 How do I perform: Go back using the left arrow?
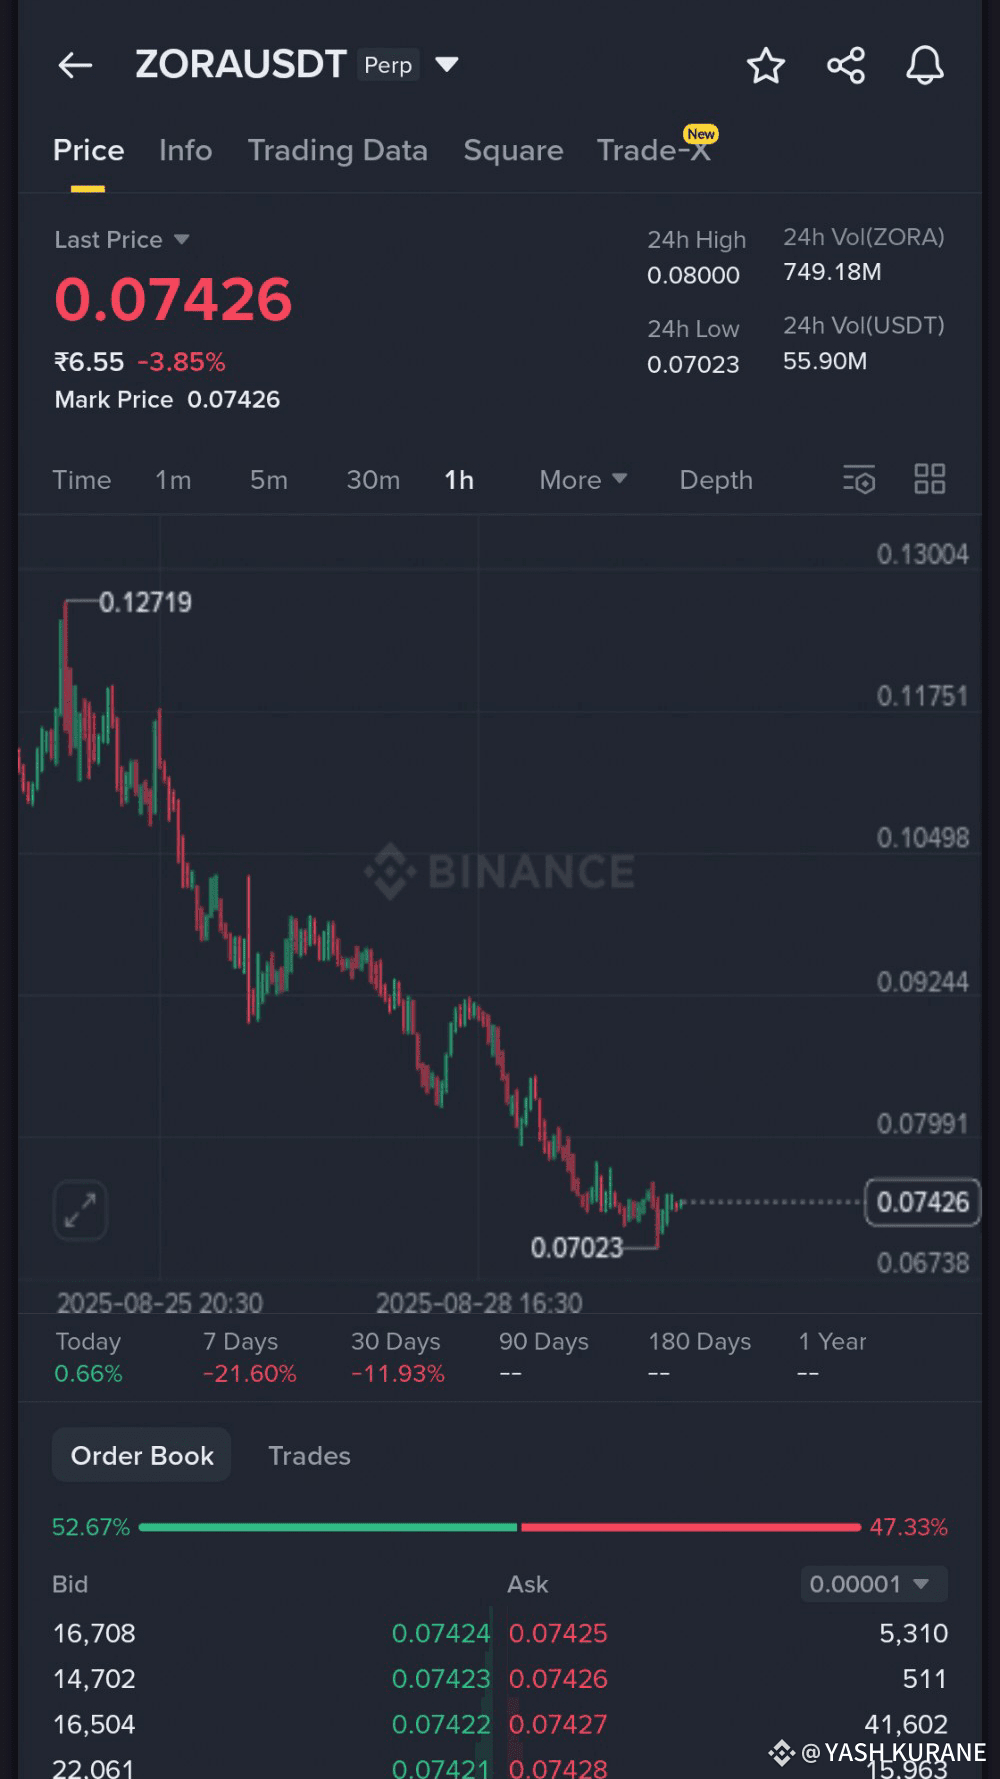[x=75, y=66]
